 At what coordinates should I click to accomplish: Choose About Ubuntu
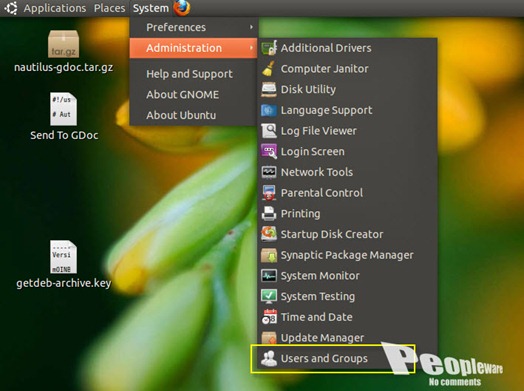click(193, 115)
